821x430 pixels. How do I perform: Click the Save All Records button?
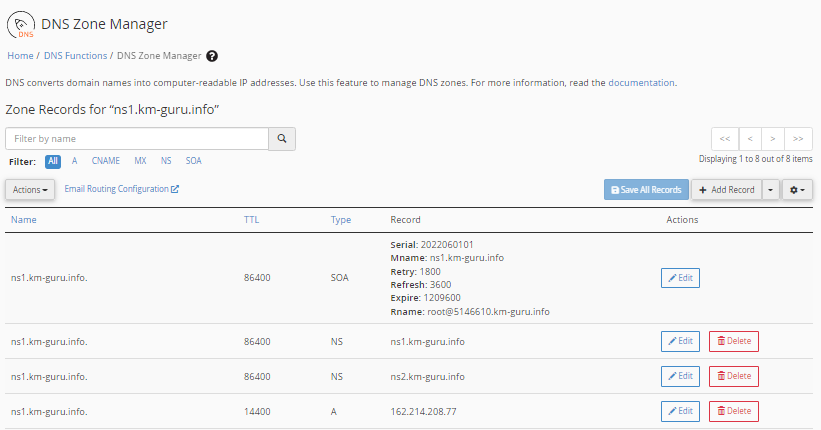pyautogui.click(x=646, y=189)
